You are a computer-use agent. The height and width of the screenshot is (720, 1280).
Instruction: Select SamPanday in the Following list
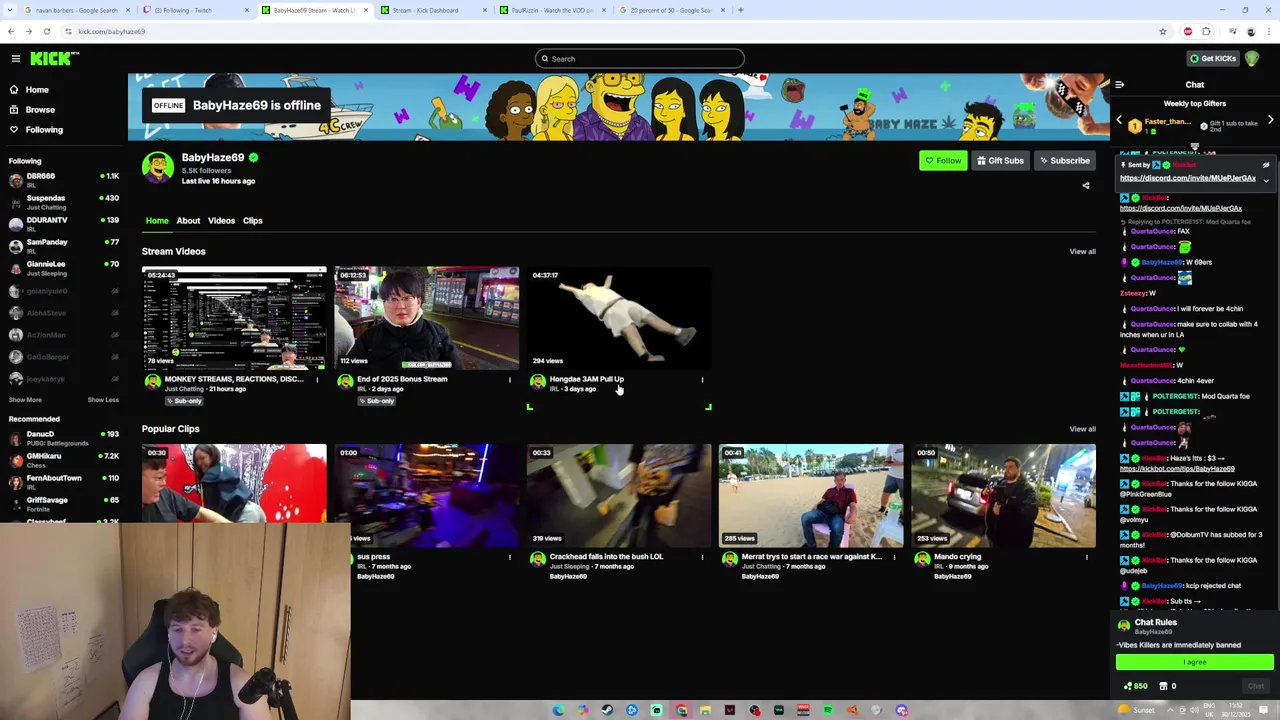click(x=63, y=247)
